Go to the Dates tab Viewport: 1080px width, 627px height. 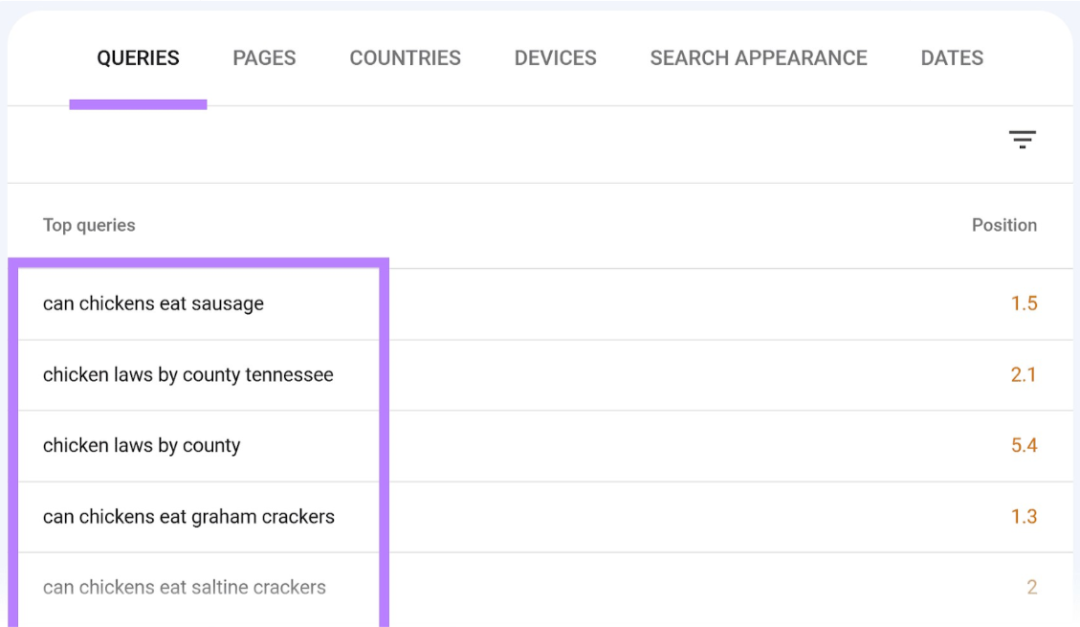[x=952, y=58]
